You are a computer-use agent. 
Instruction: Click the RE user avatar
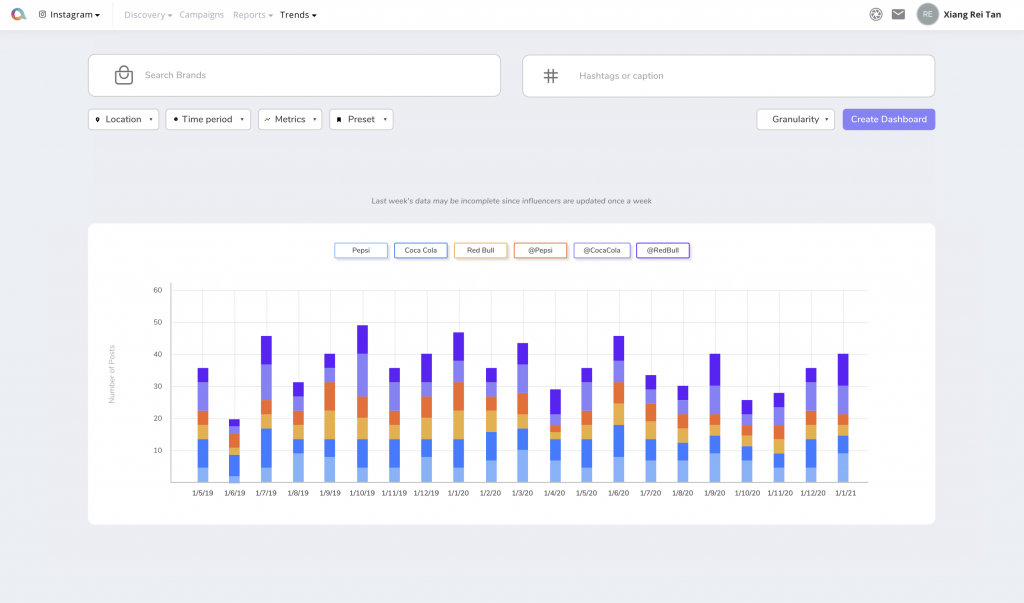point(927,14)
